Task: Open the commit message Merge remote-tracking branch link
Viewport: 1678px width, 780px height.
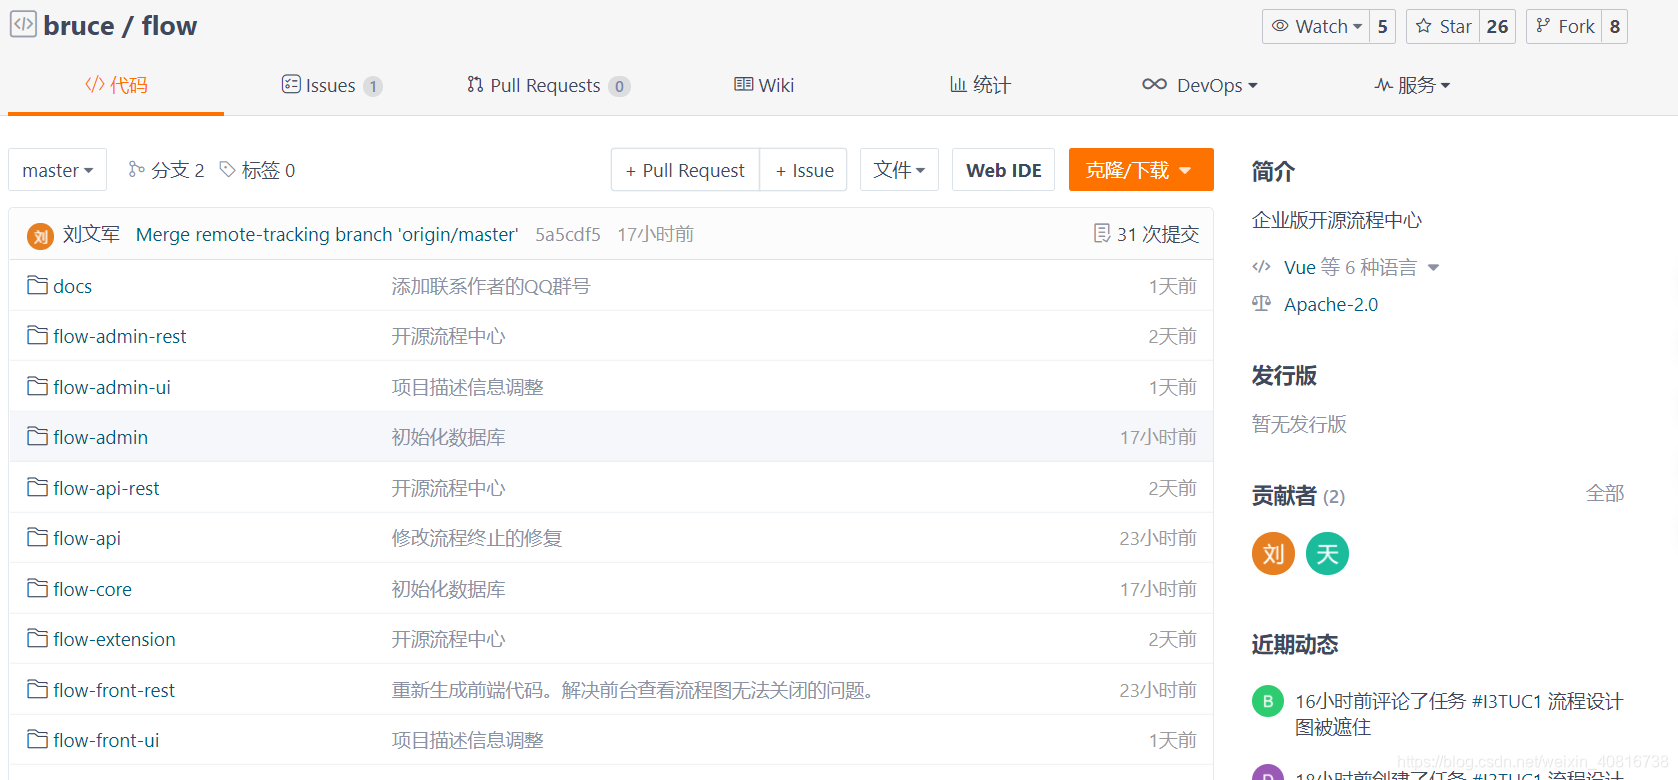Action: [327, 234]
